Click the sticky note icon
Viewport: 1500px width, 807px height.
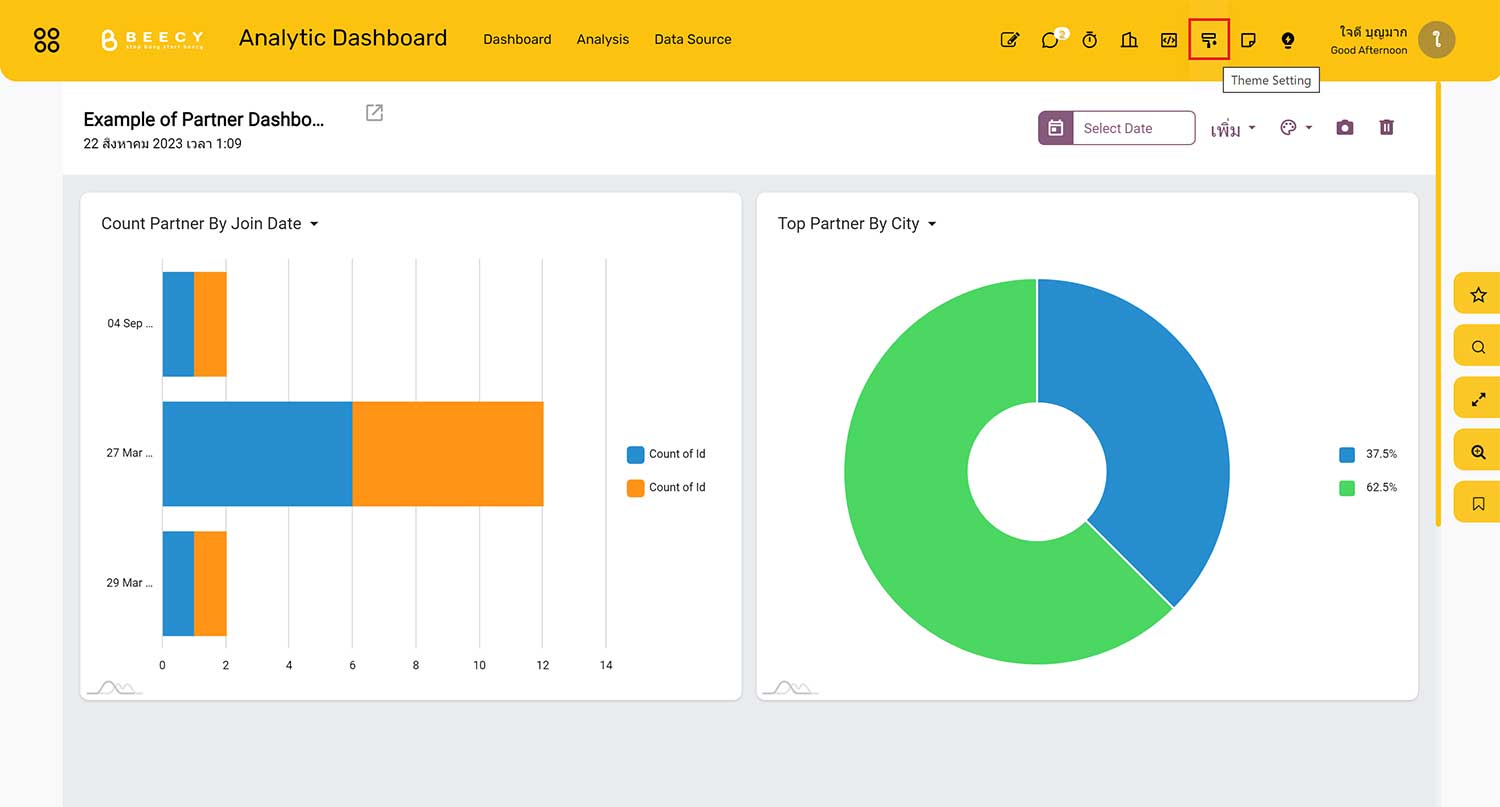(x=1248, y=40)
